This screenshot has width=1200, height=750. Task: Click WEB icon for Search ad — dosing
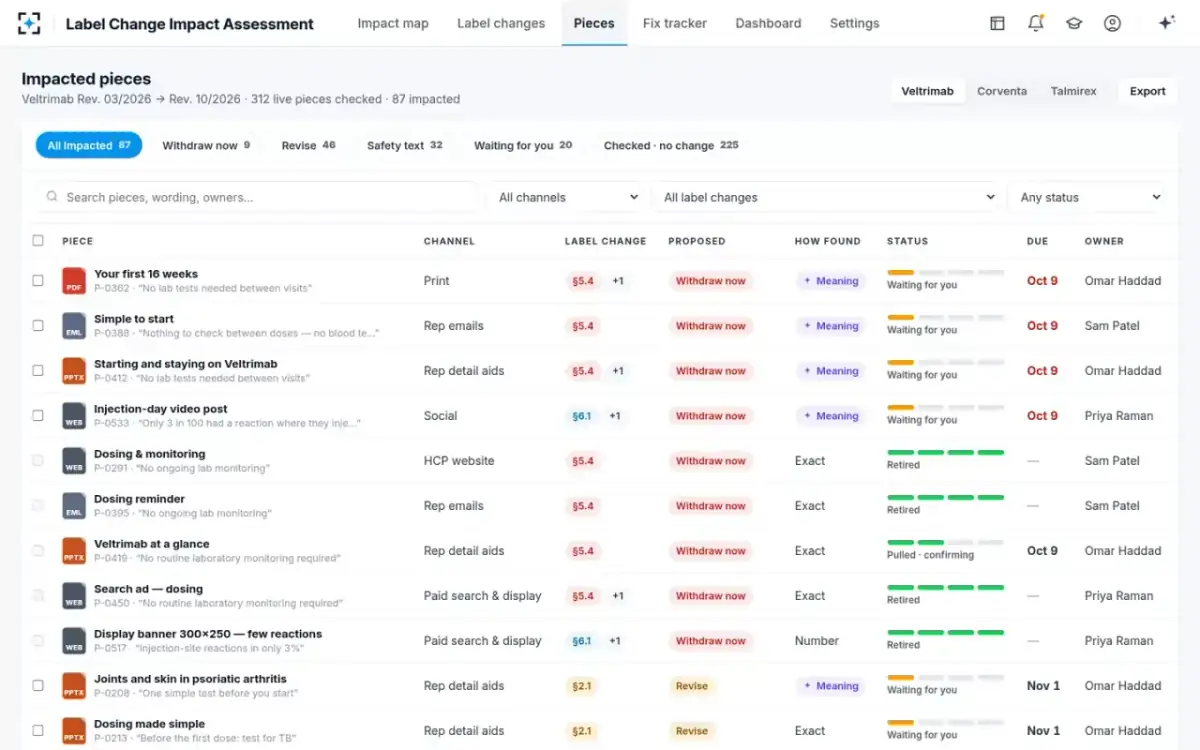point(73,596)
